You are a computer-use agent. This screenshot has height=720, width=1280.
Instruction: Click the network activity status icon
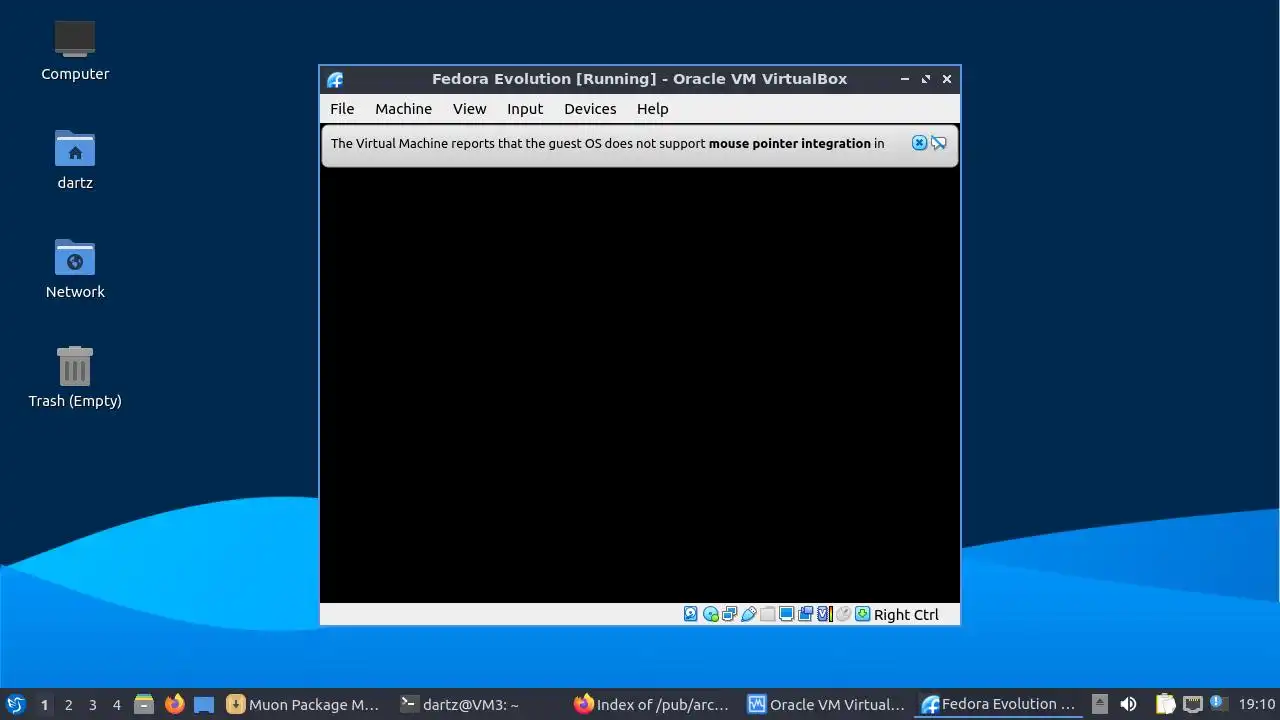(729, 614)
